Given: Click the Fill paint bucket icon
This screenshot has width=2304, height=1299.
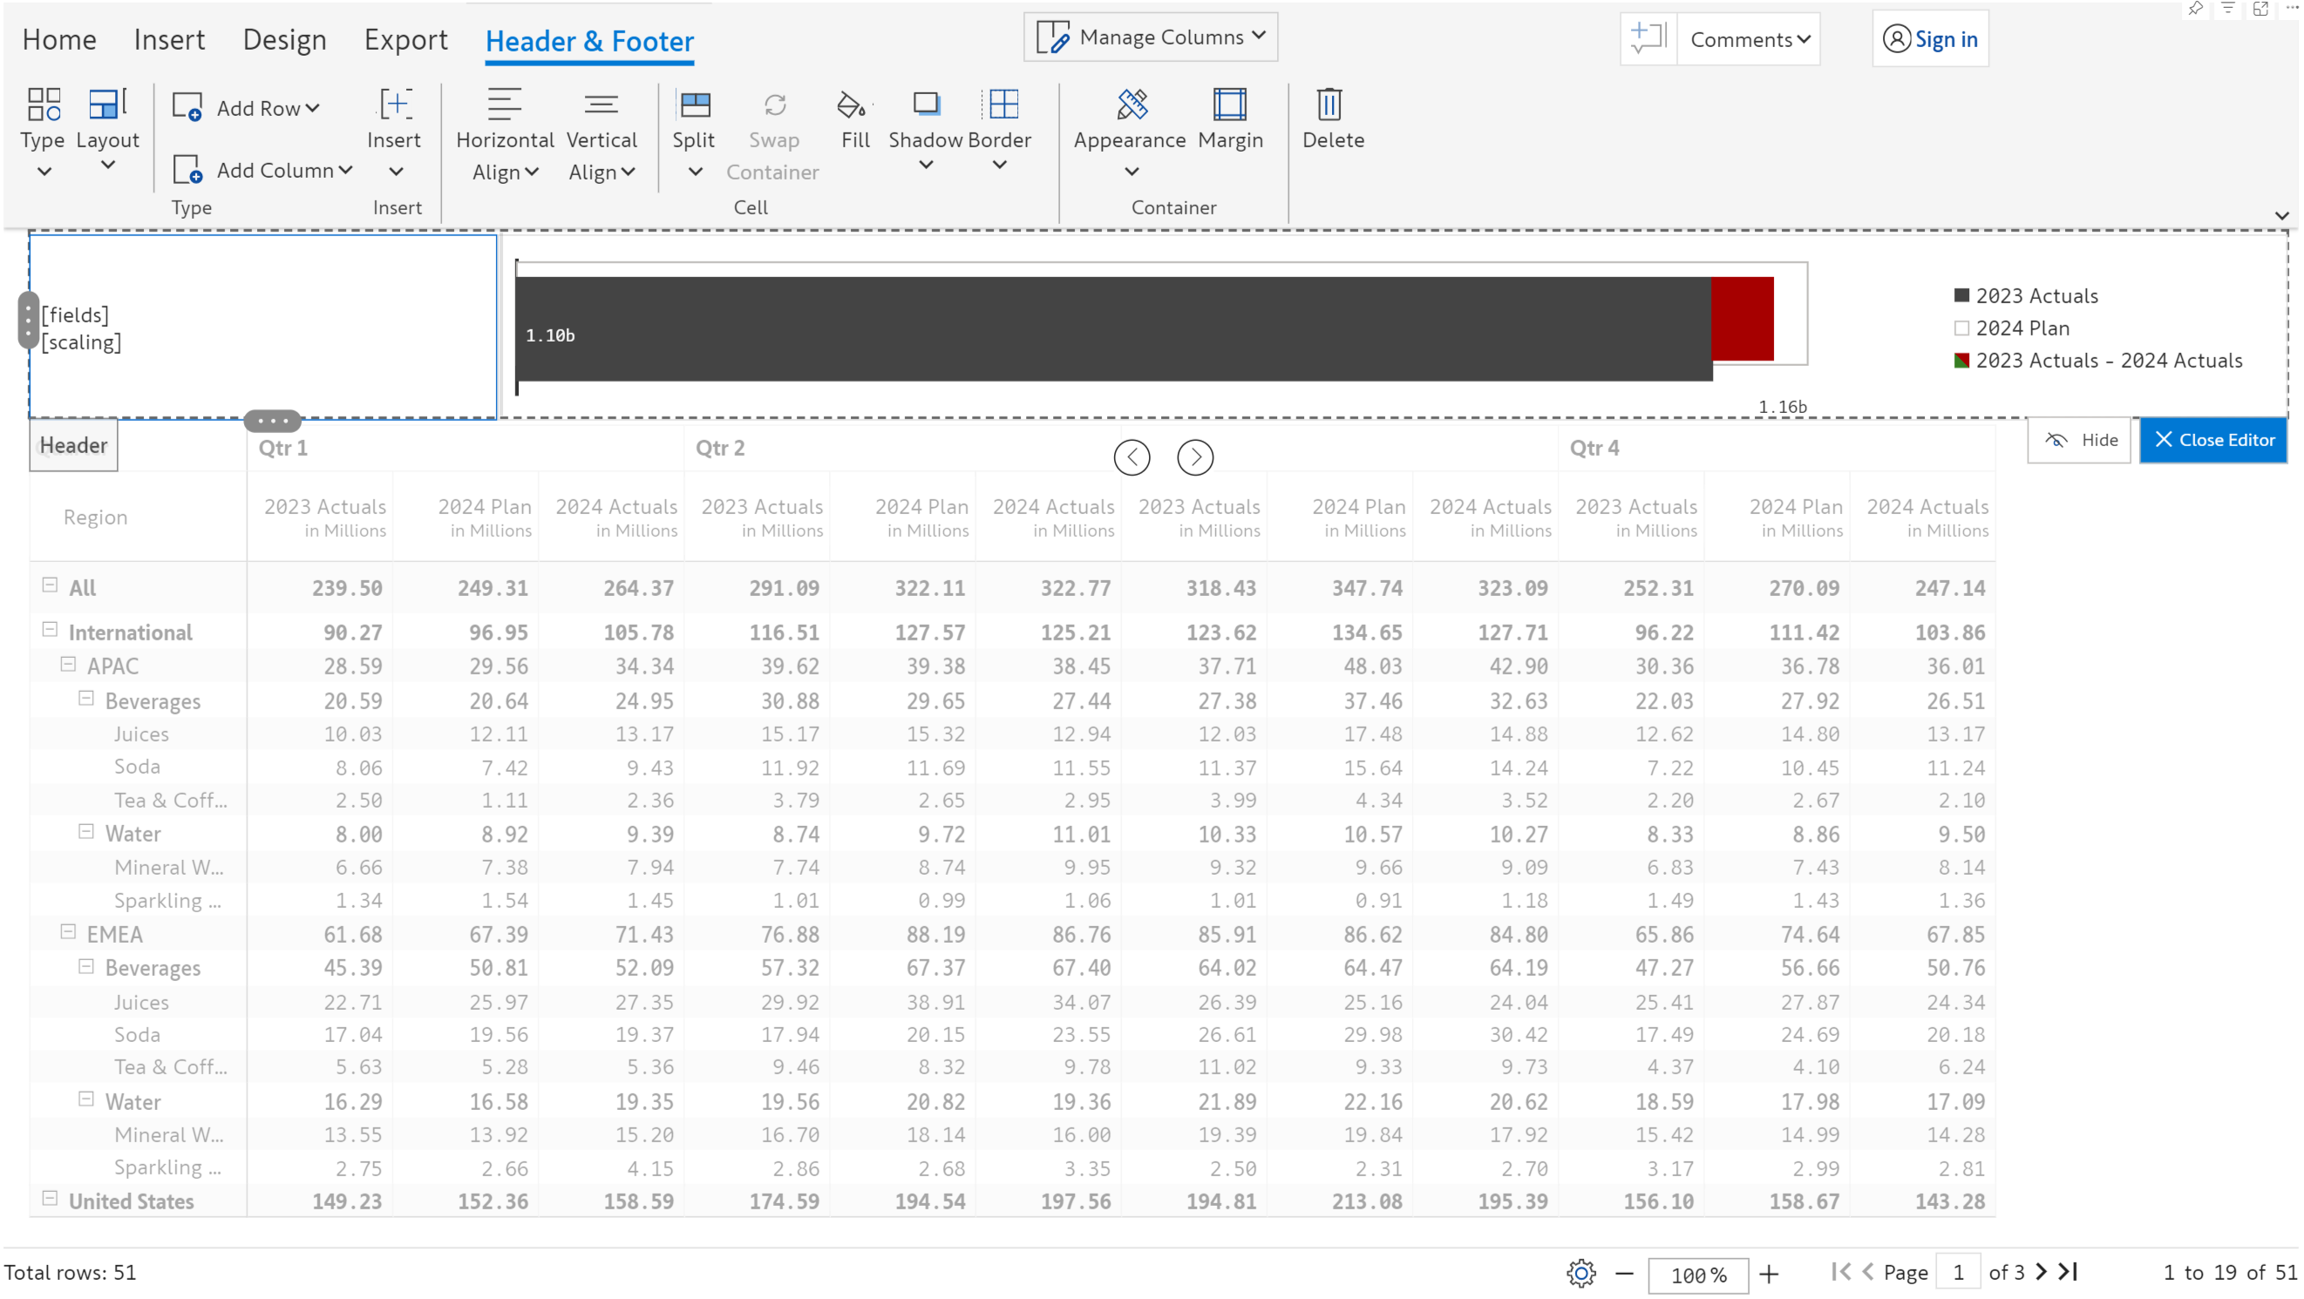Looking at the screenshot, I should click(x=852, y=106).
